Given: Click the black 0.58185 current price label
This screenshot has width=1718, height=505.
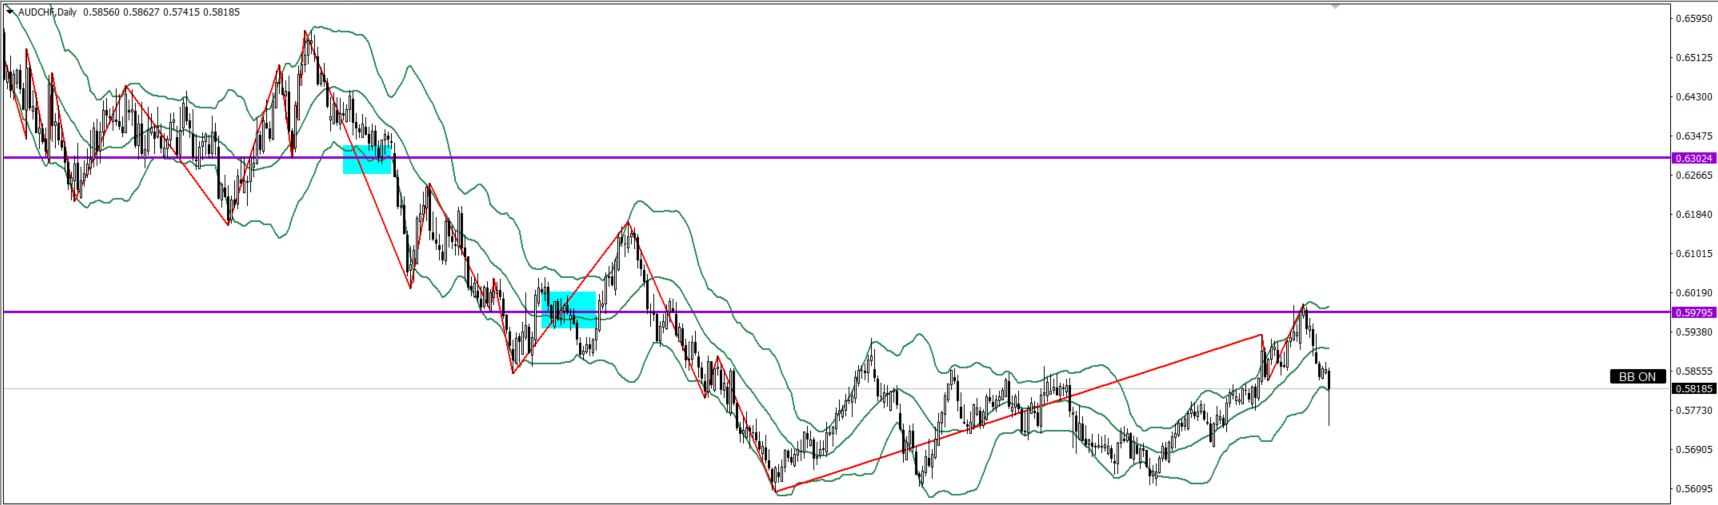Looking at the screenshot, I should (x=1694, y=389).
